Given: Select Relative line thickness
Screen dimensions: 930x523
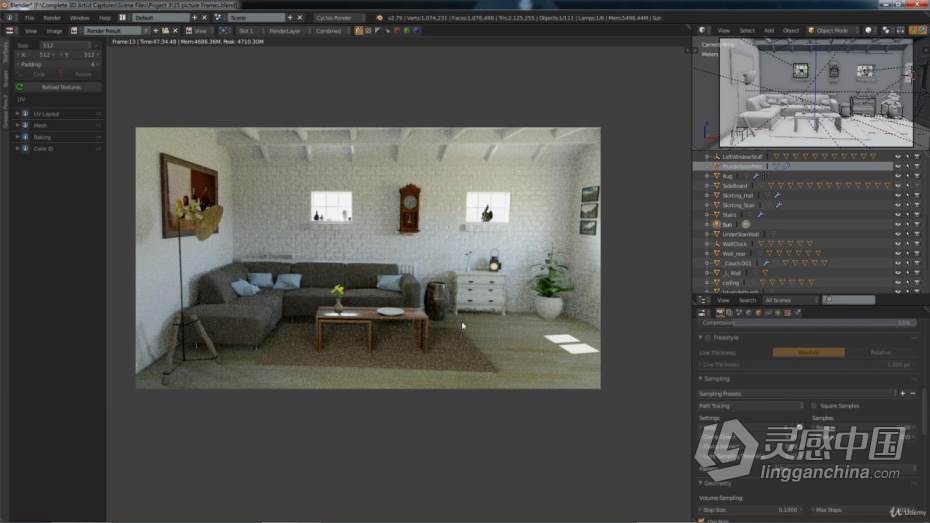Looking at the screenshot, I should tap(881, 353).
